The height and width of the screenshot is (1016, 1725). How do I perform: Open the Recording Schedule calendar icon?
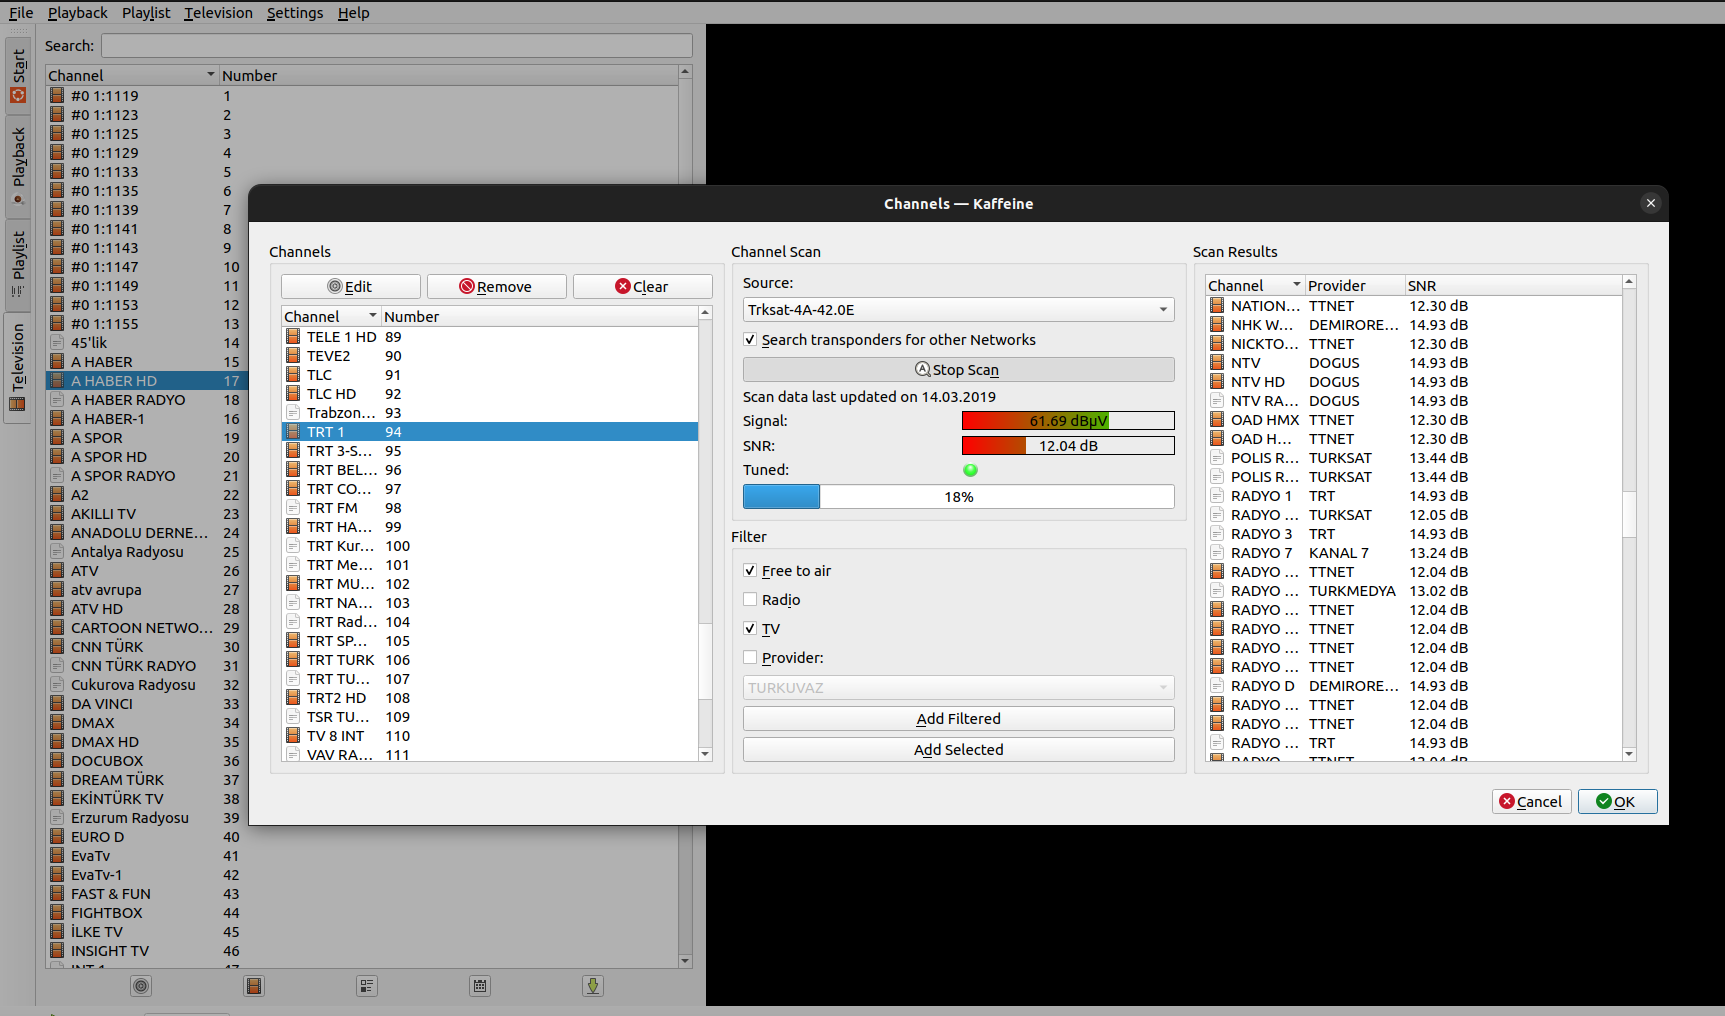pyautogui.click(x=480, y=986)
